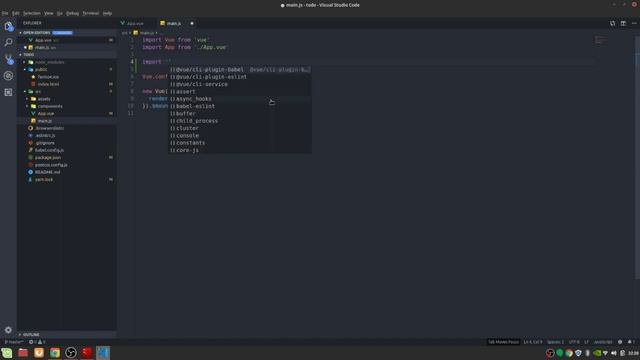Open OBS Studio from the taskbar
This screenshot has width=640, height=360.
[x=71, y=353]
